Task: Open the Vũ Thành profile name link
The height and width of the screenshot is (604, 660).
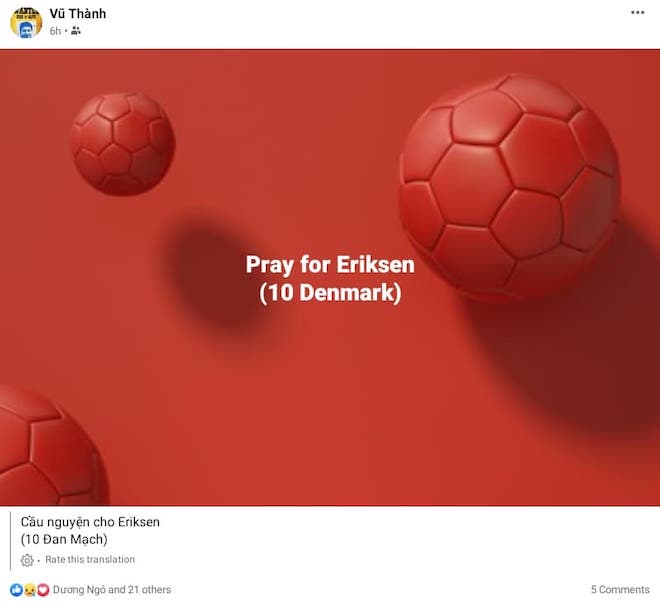Action: tap(78, 13)
